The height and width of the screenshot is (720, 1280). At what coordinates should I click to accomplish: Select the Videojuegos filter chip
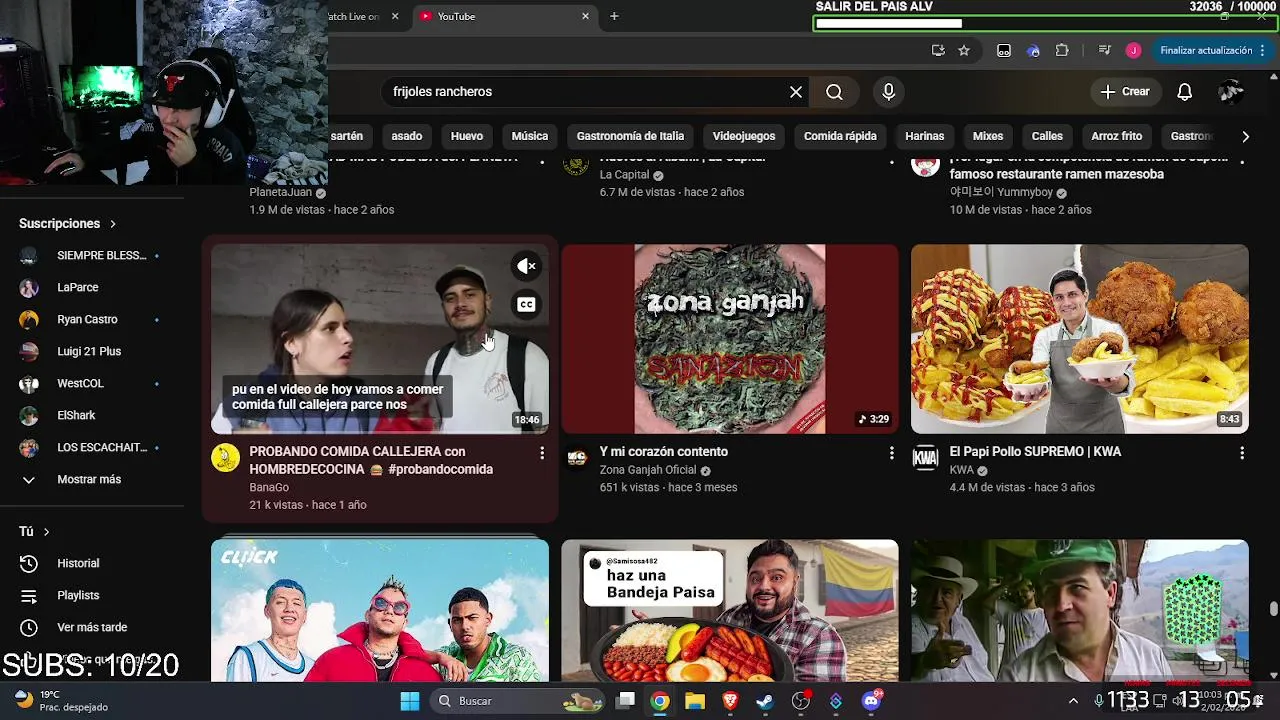click(x=744, y=136)
